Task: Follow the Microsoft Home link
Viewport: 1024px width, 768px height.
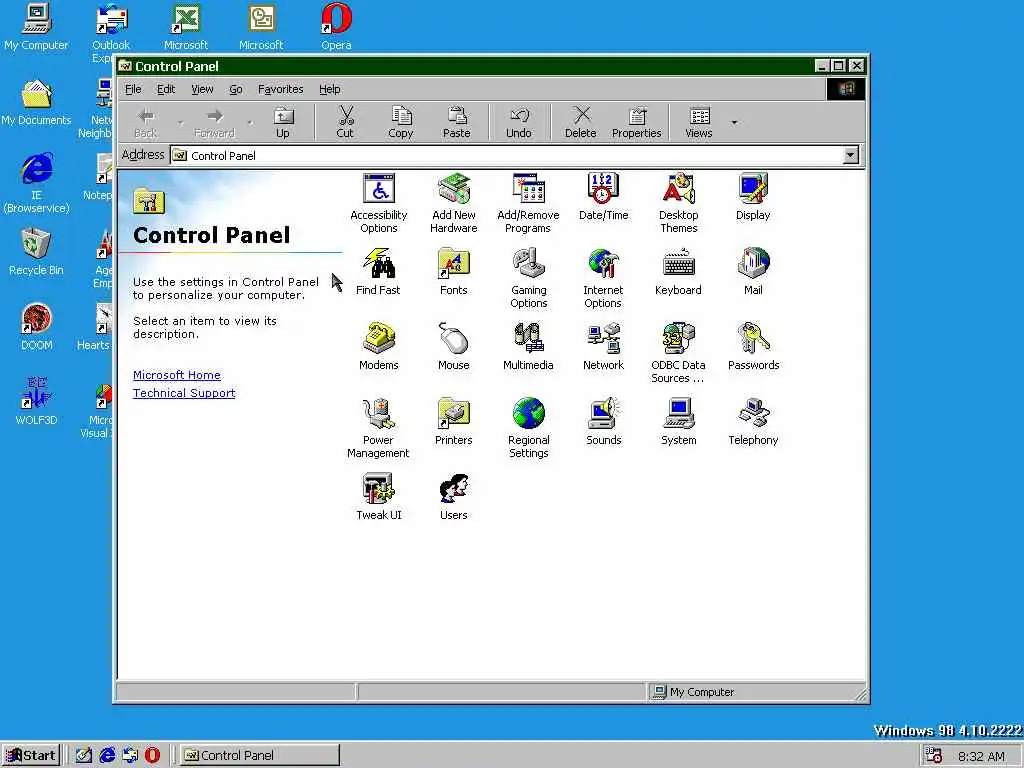Action: click(x=177, y=376)
